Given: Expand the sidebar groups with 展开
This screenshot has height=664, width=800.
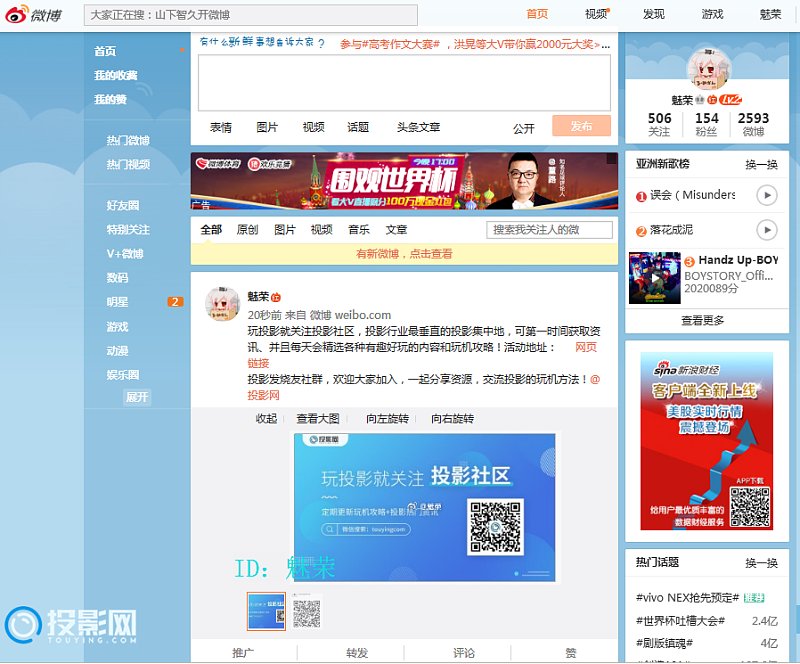Looking at the screenshot, I should pos(137,397).
